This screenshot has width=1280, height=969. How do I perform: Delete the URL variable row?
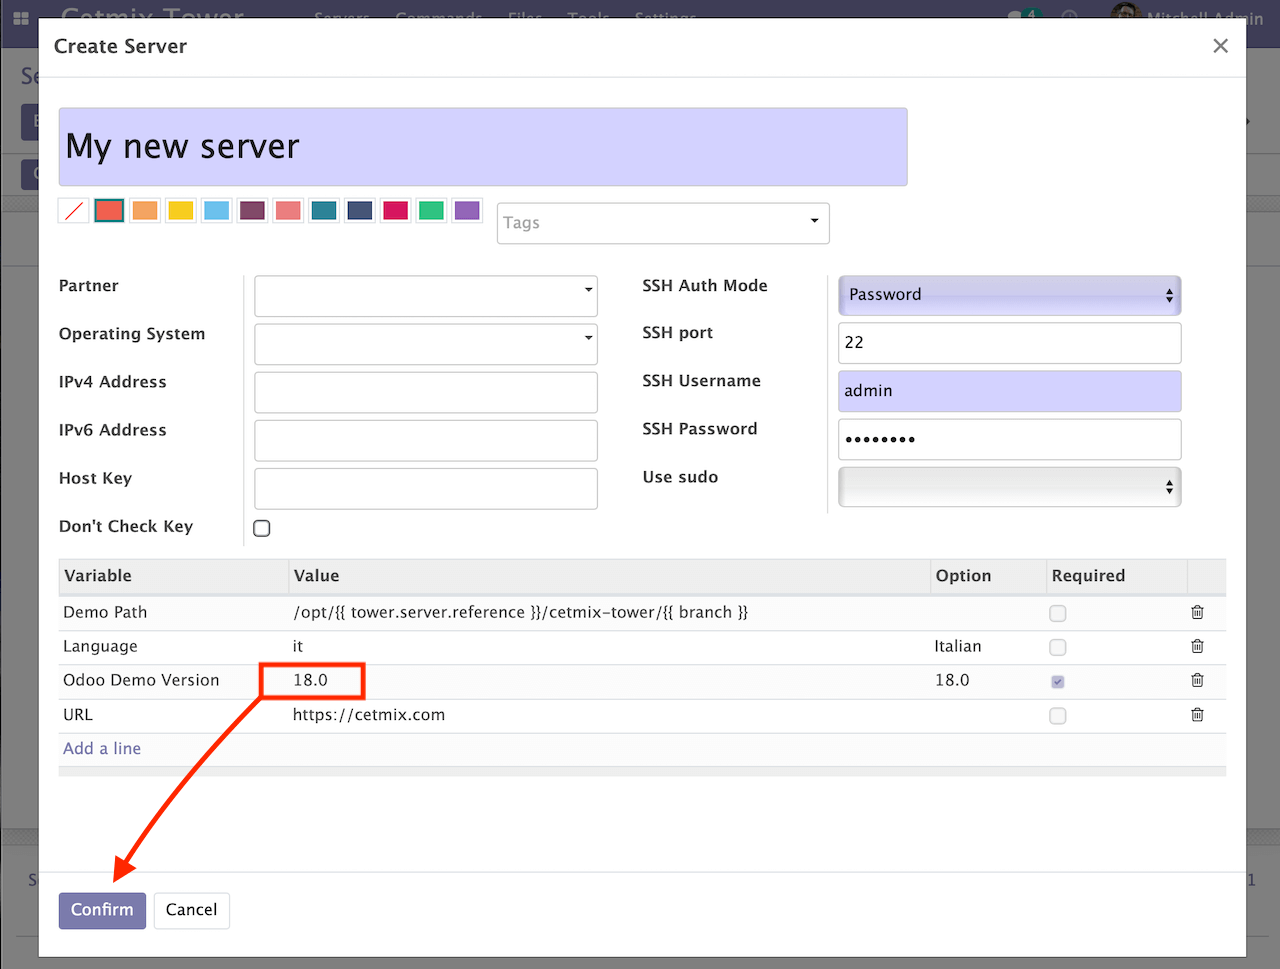(1197, 715)
